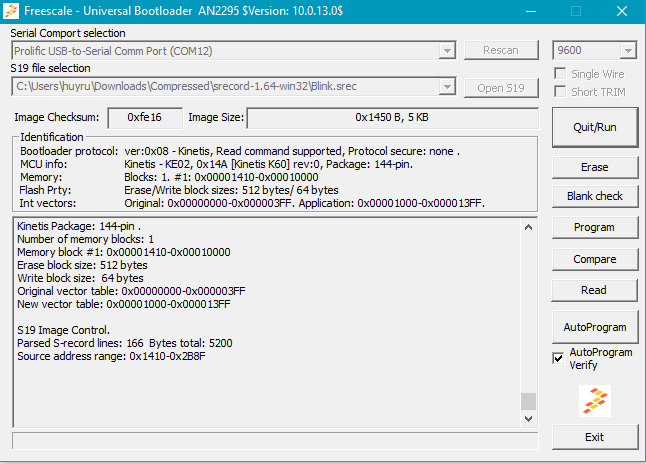
Task: Click 'Source address range: 0x1410-0x2B8F' line
Action: tap(111, 356)
